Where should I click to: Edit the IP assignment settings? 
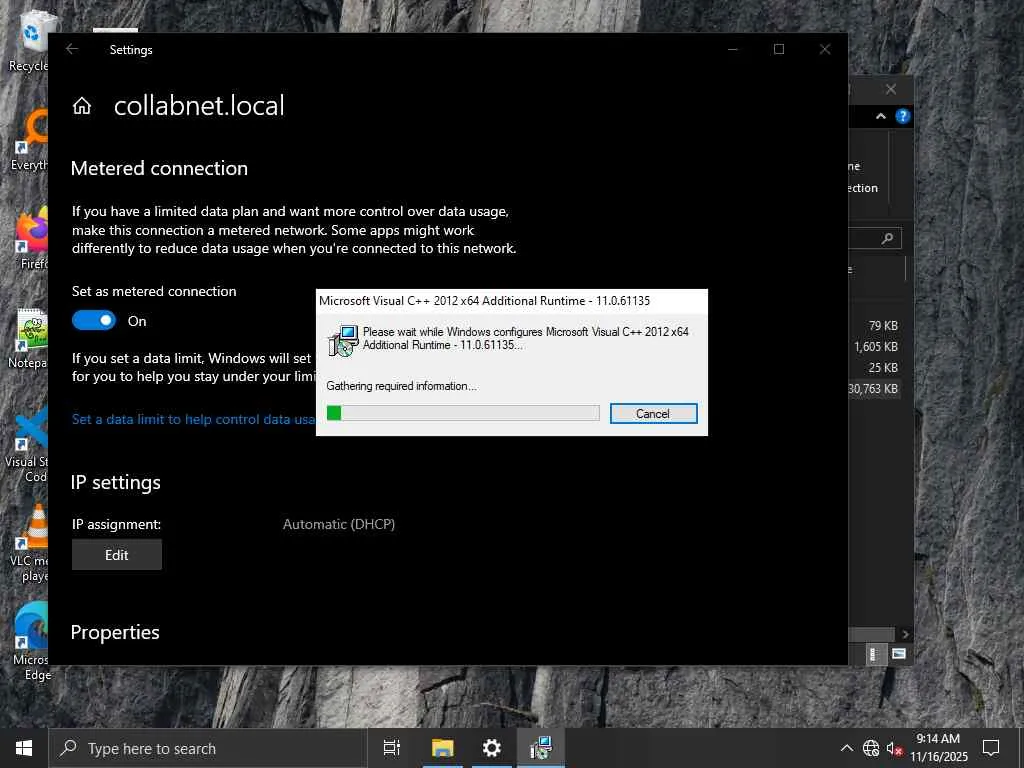coord(117,554)
